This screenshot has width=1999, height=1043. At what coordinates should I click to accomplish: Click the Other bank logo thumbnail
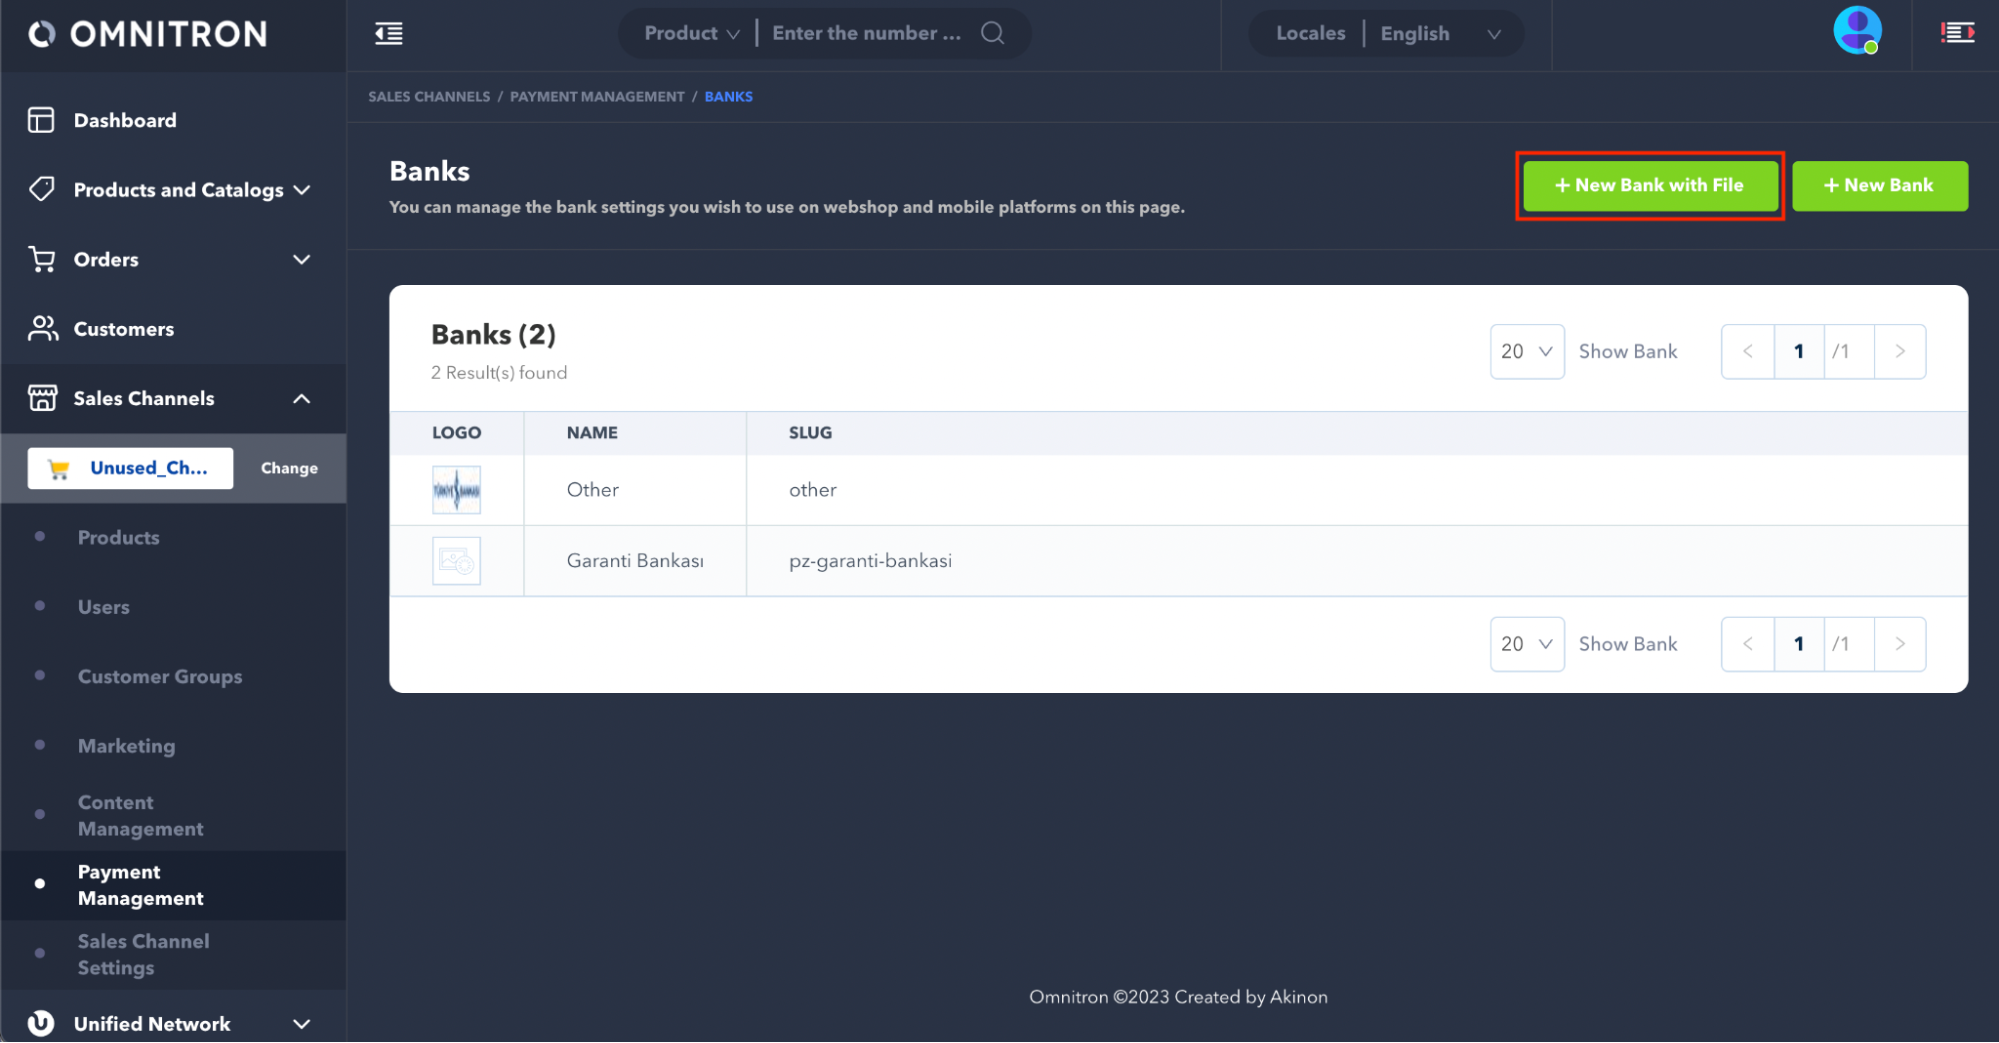456,490
